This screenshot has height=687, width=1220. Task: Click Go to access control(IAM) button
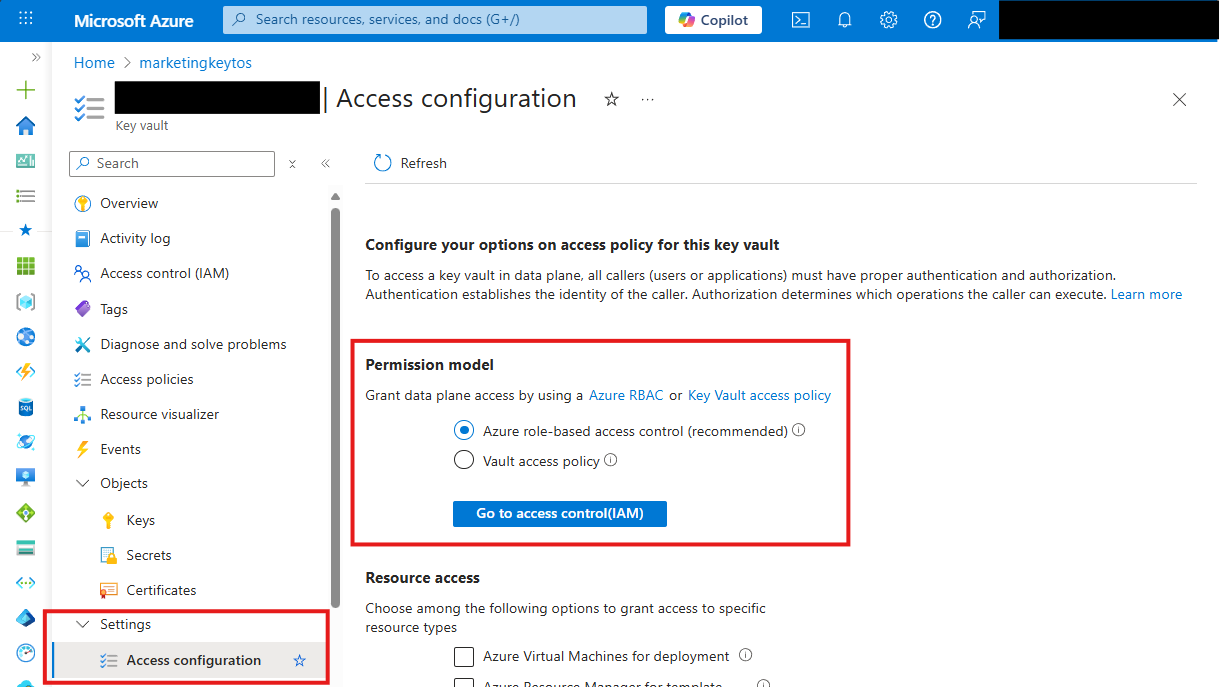[559, 513]
